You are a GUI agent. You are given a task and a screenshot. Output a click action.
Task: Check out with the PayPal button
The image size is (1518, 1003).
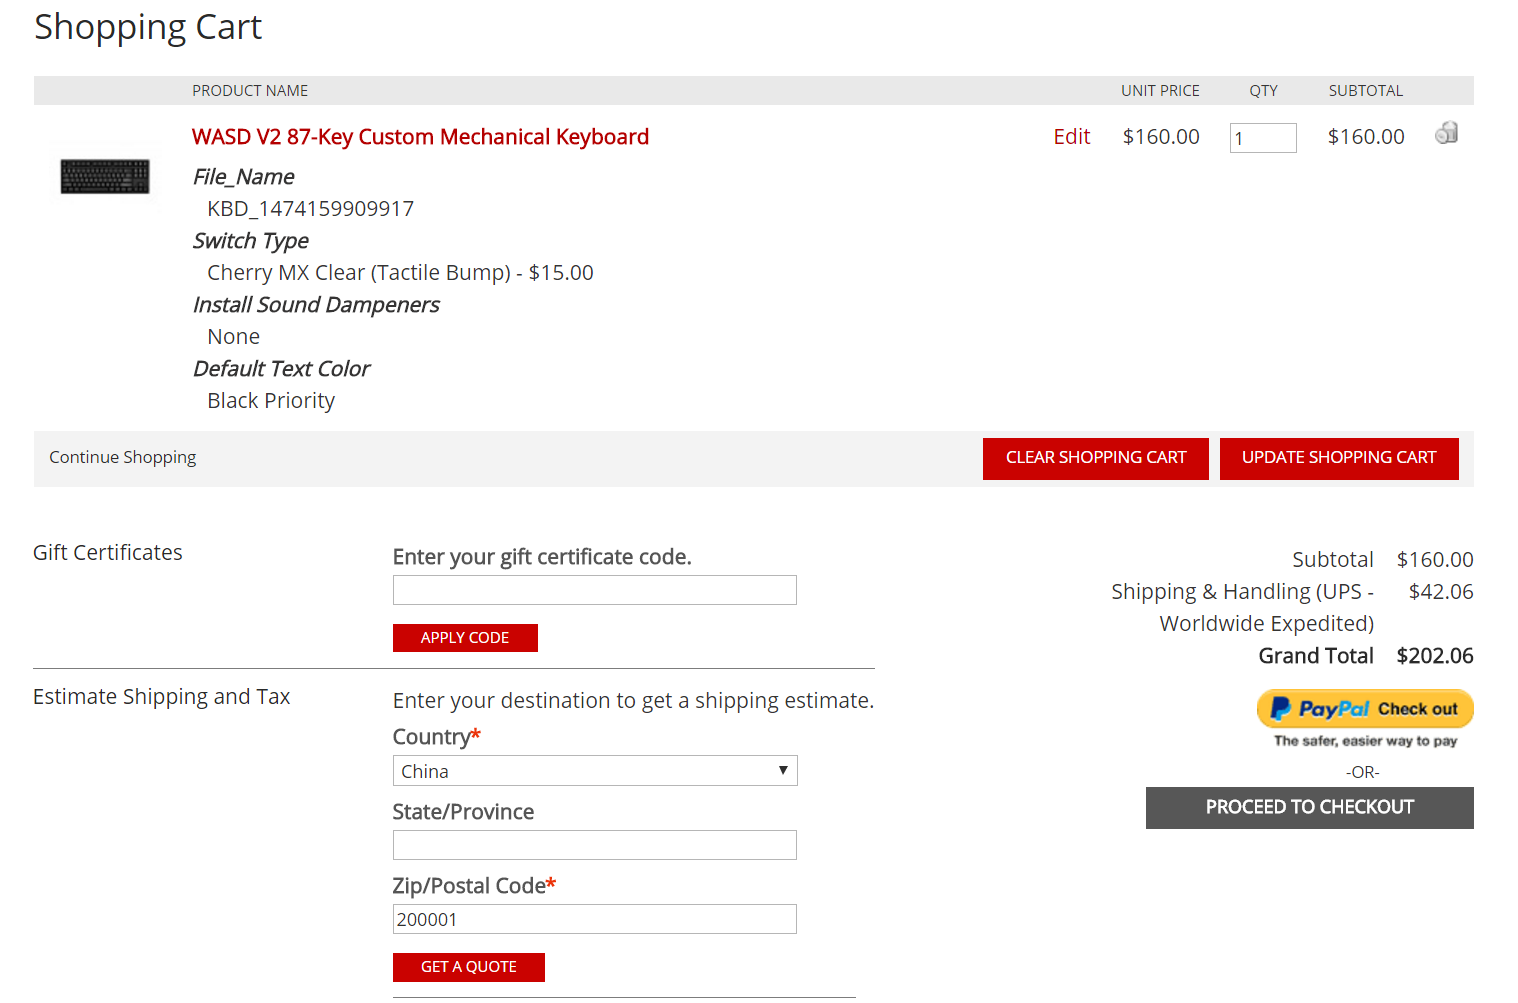pos(1365,709)
